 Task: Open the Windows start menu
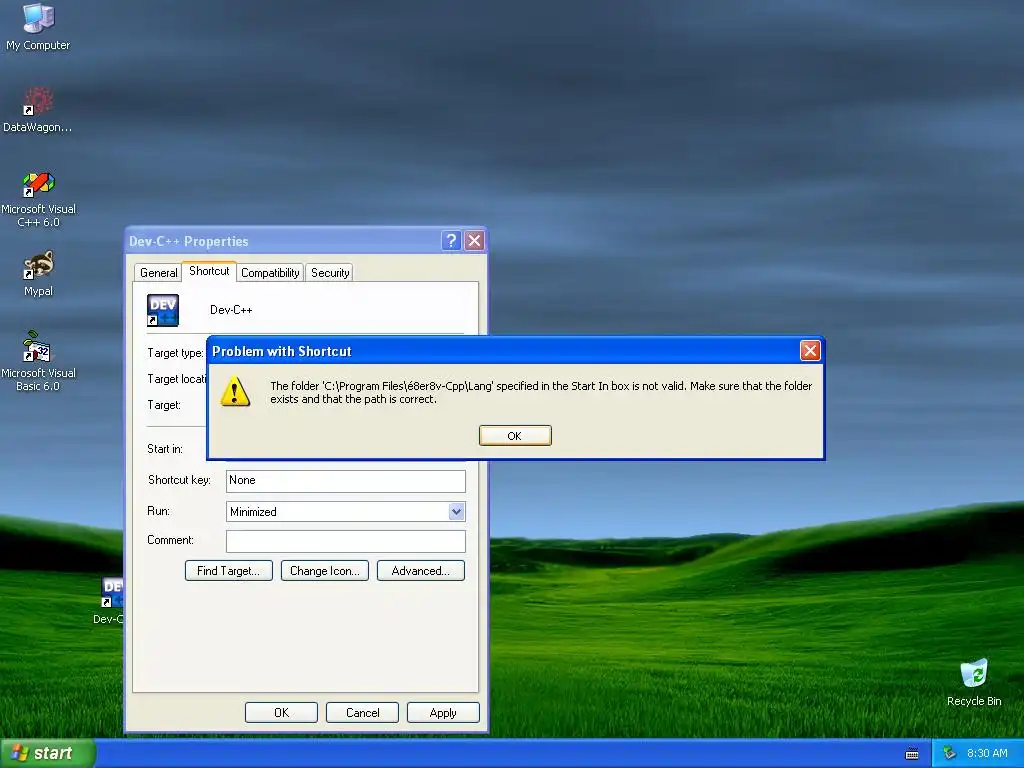[47, 753]
